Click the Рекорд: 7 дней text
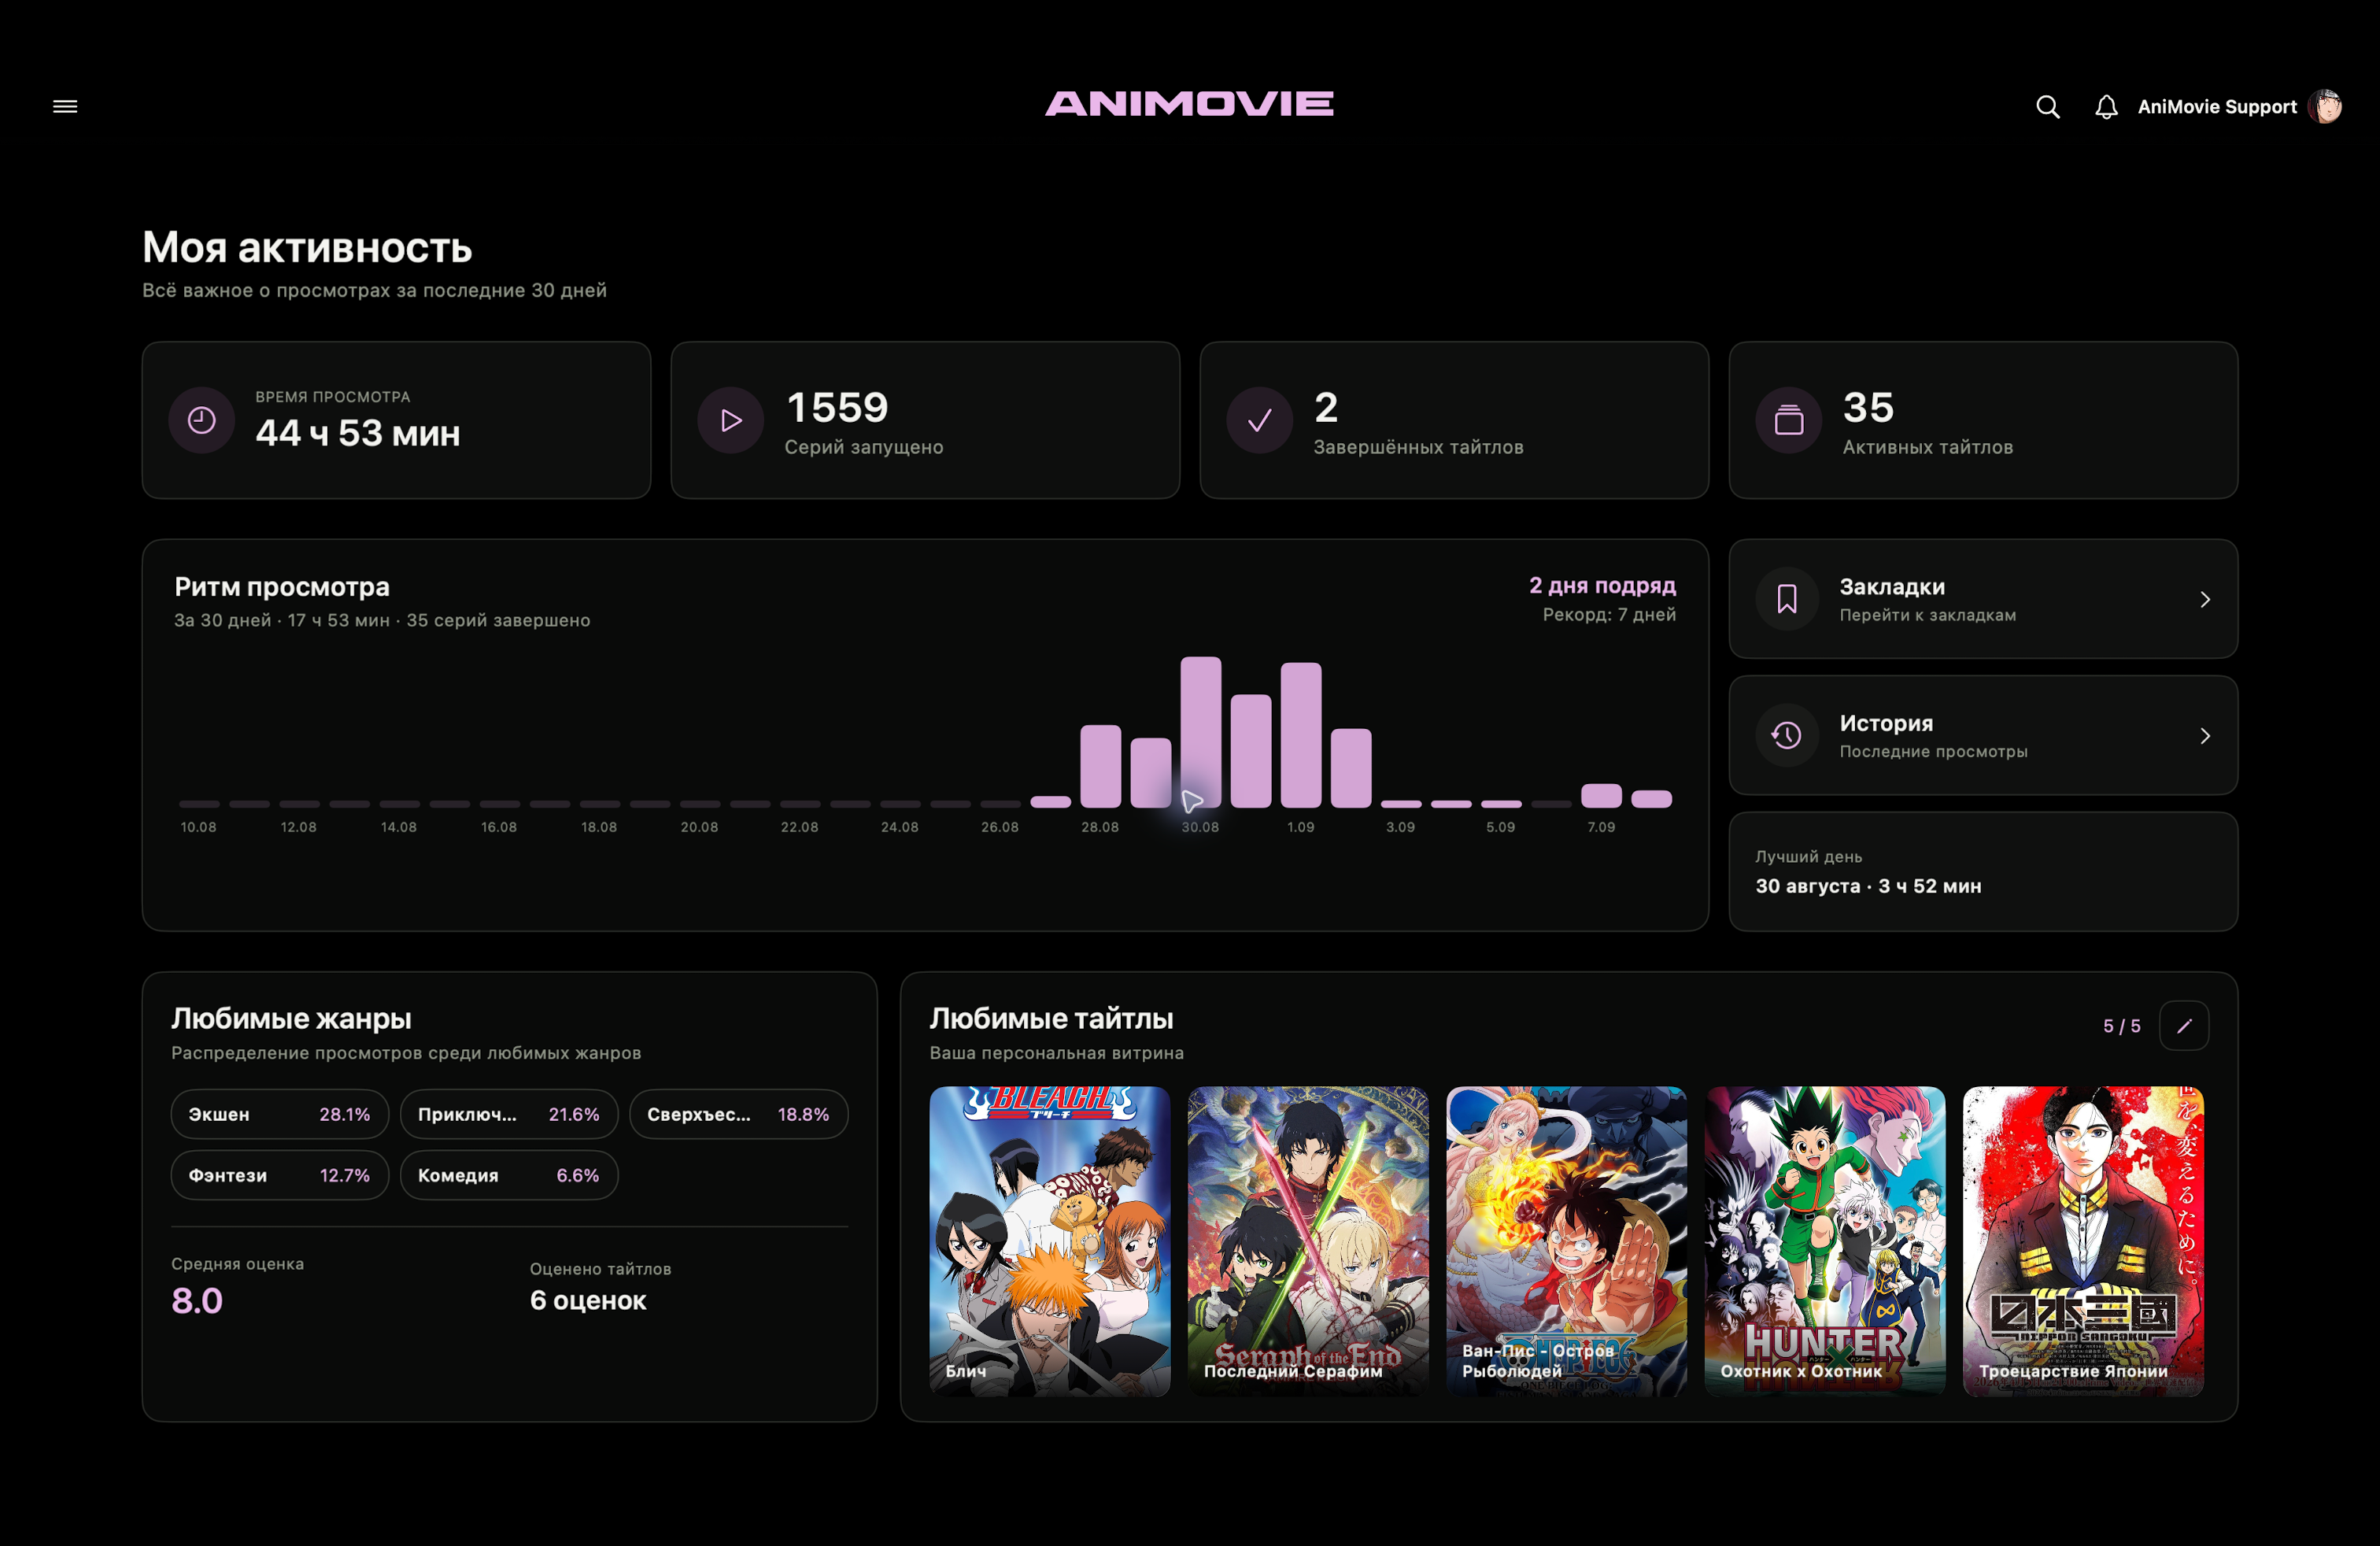 pyautogui.click(x=1609, y=614)
